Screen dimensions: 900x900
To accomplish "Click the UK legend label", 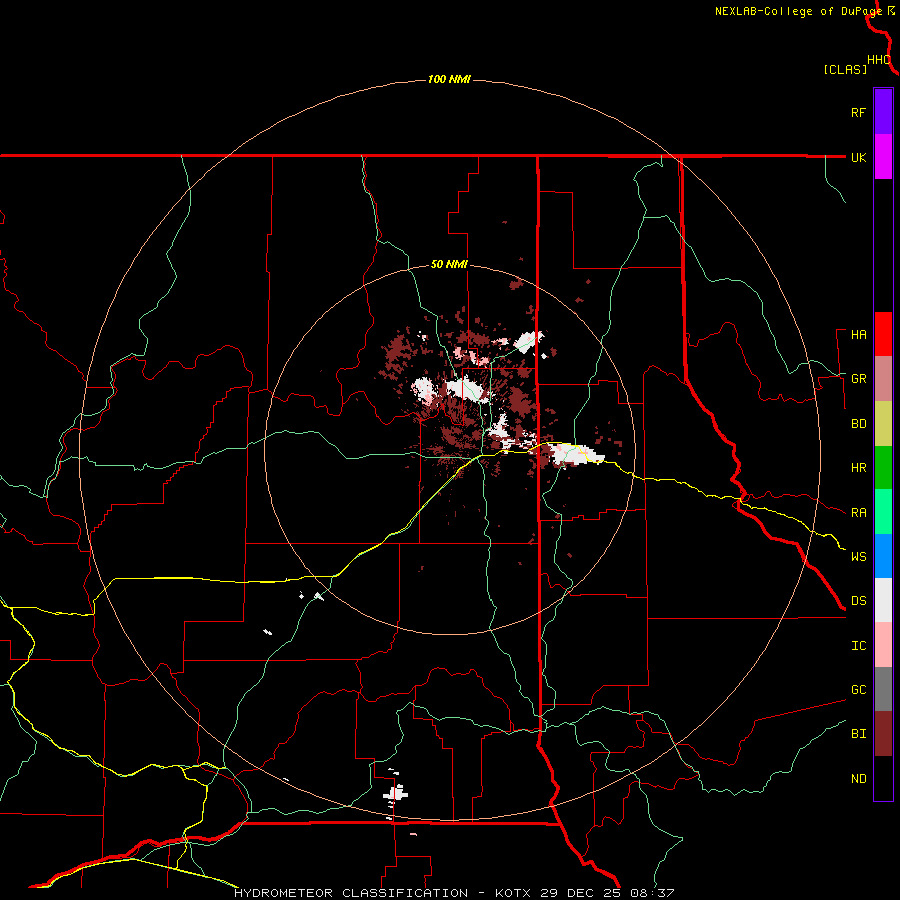I will 858,157.
